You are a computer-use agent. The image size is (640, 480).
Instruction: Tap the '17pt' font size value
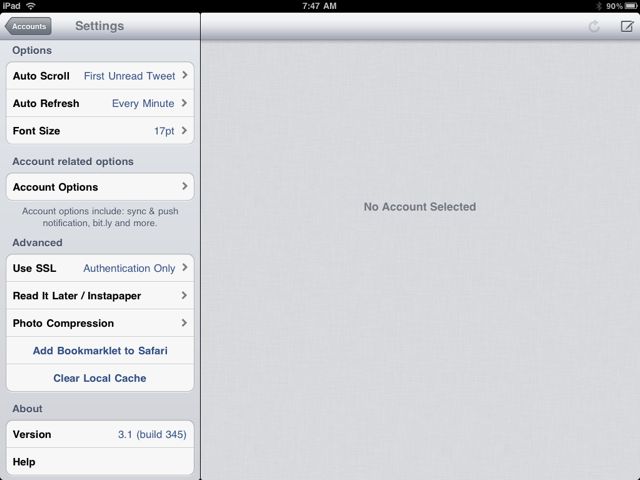point(164,131)
